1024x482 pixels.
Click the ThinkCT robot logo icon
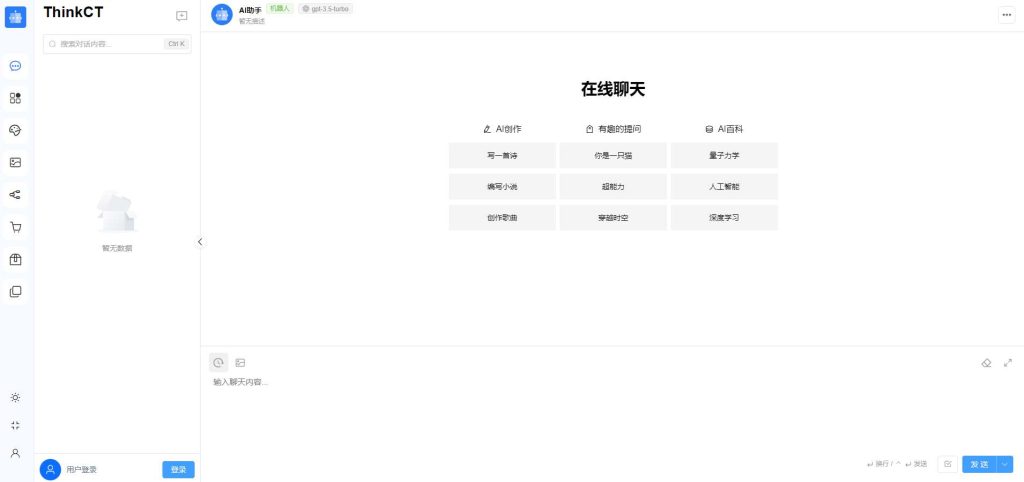[x=16, y=17]
